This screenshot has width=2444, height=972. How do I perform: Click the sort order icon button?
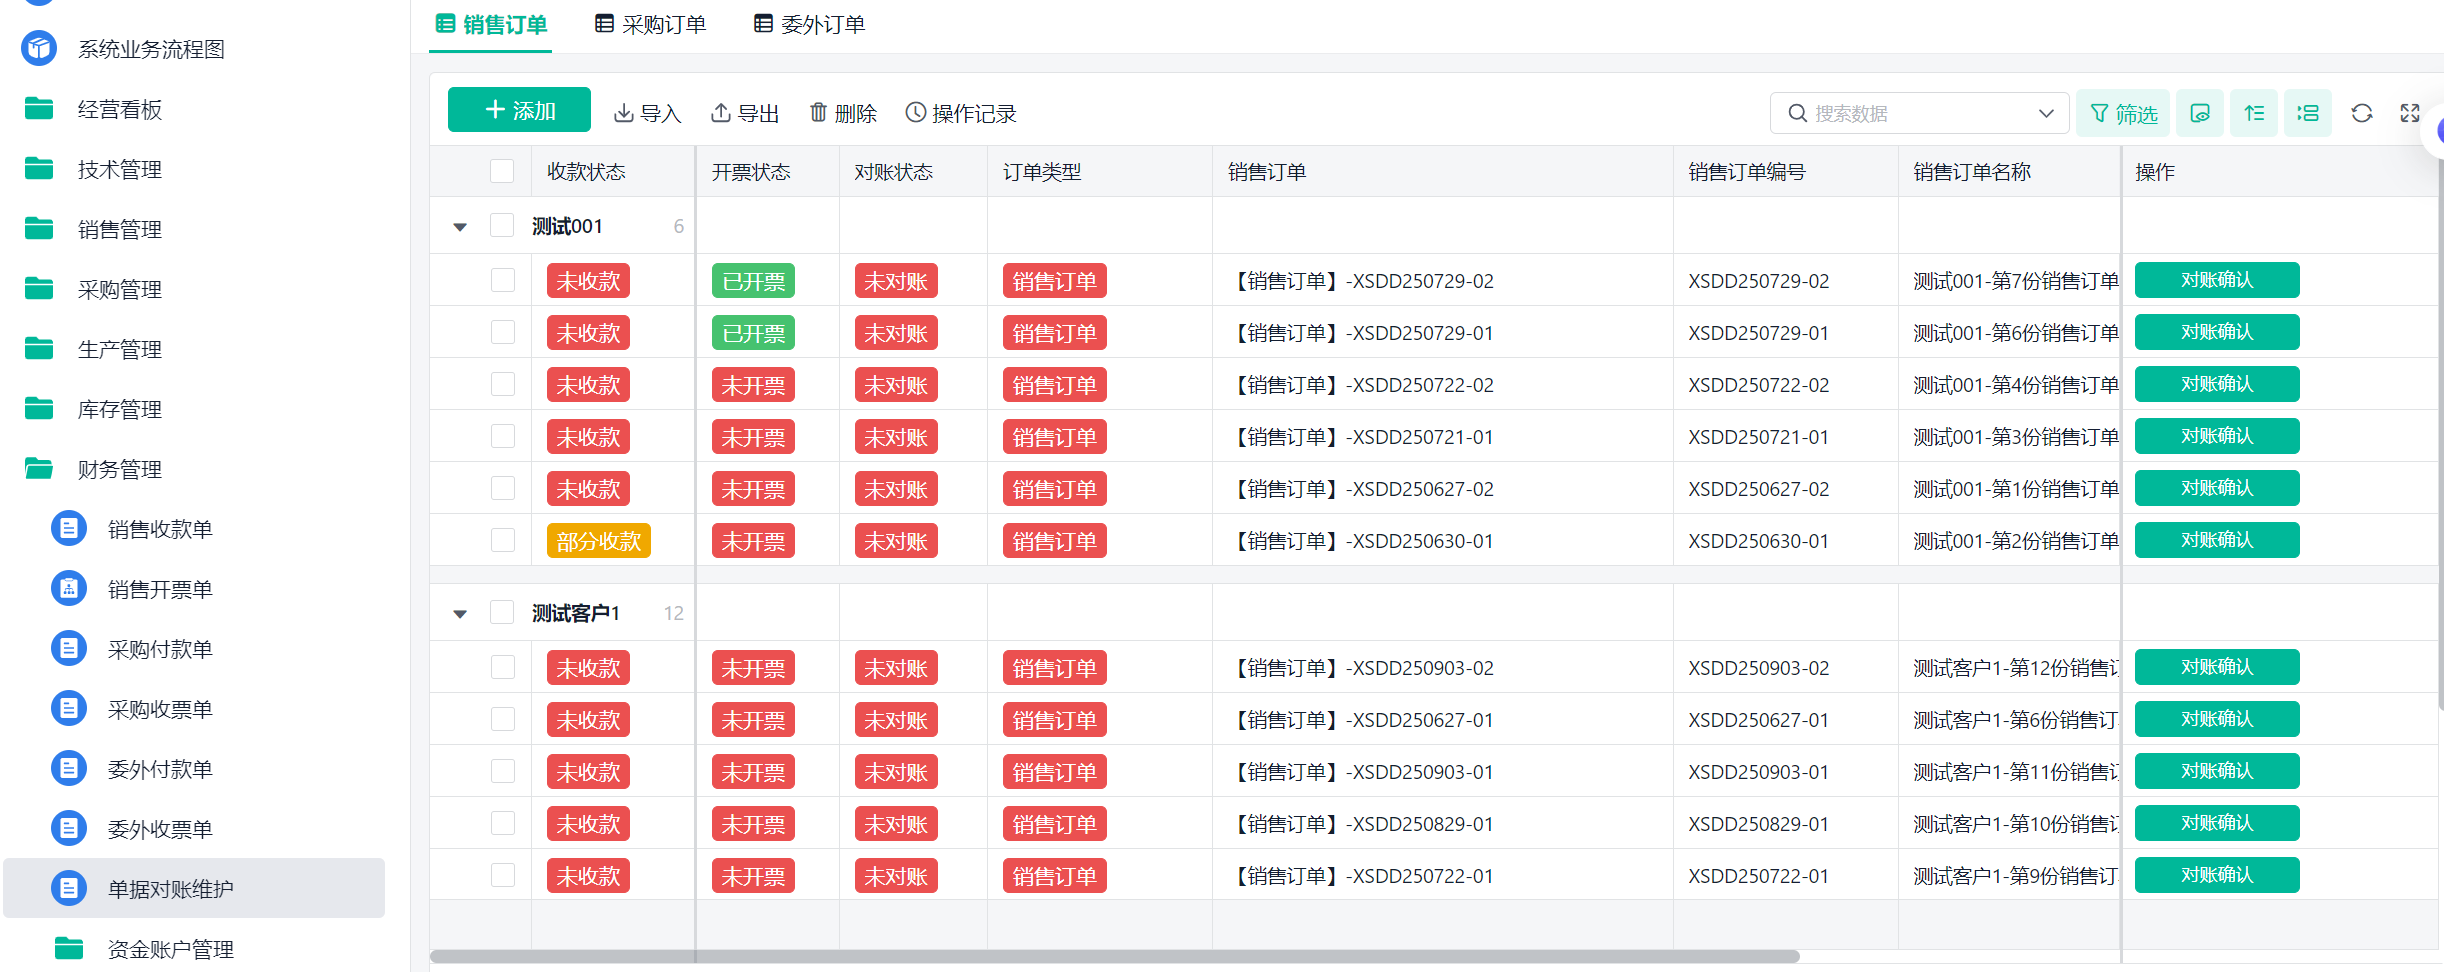2254,113
